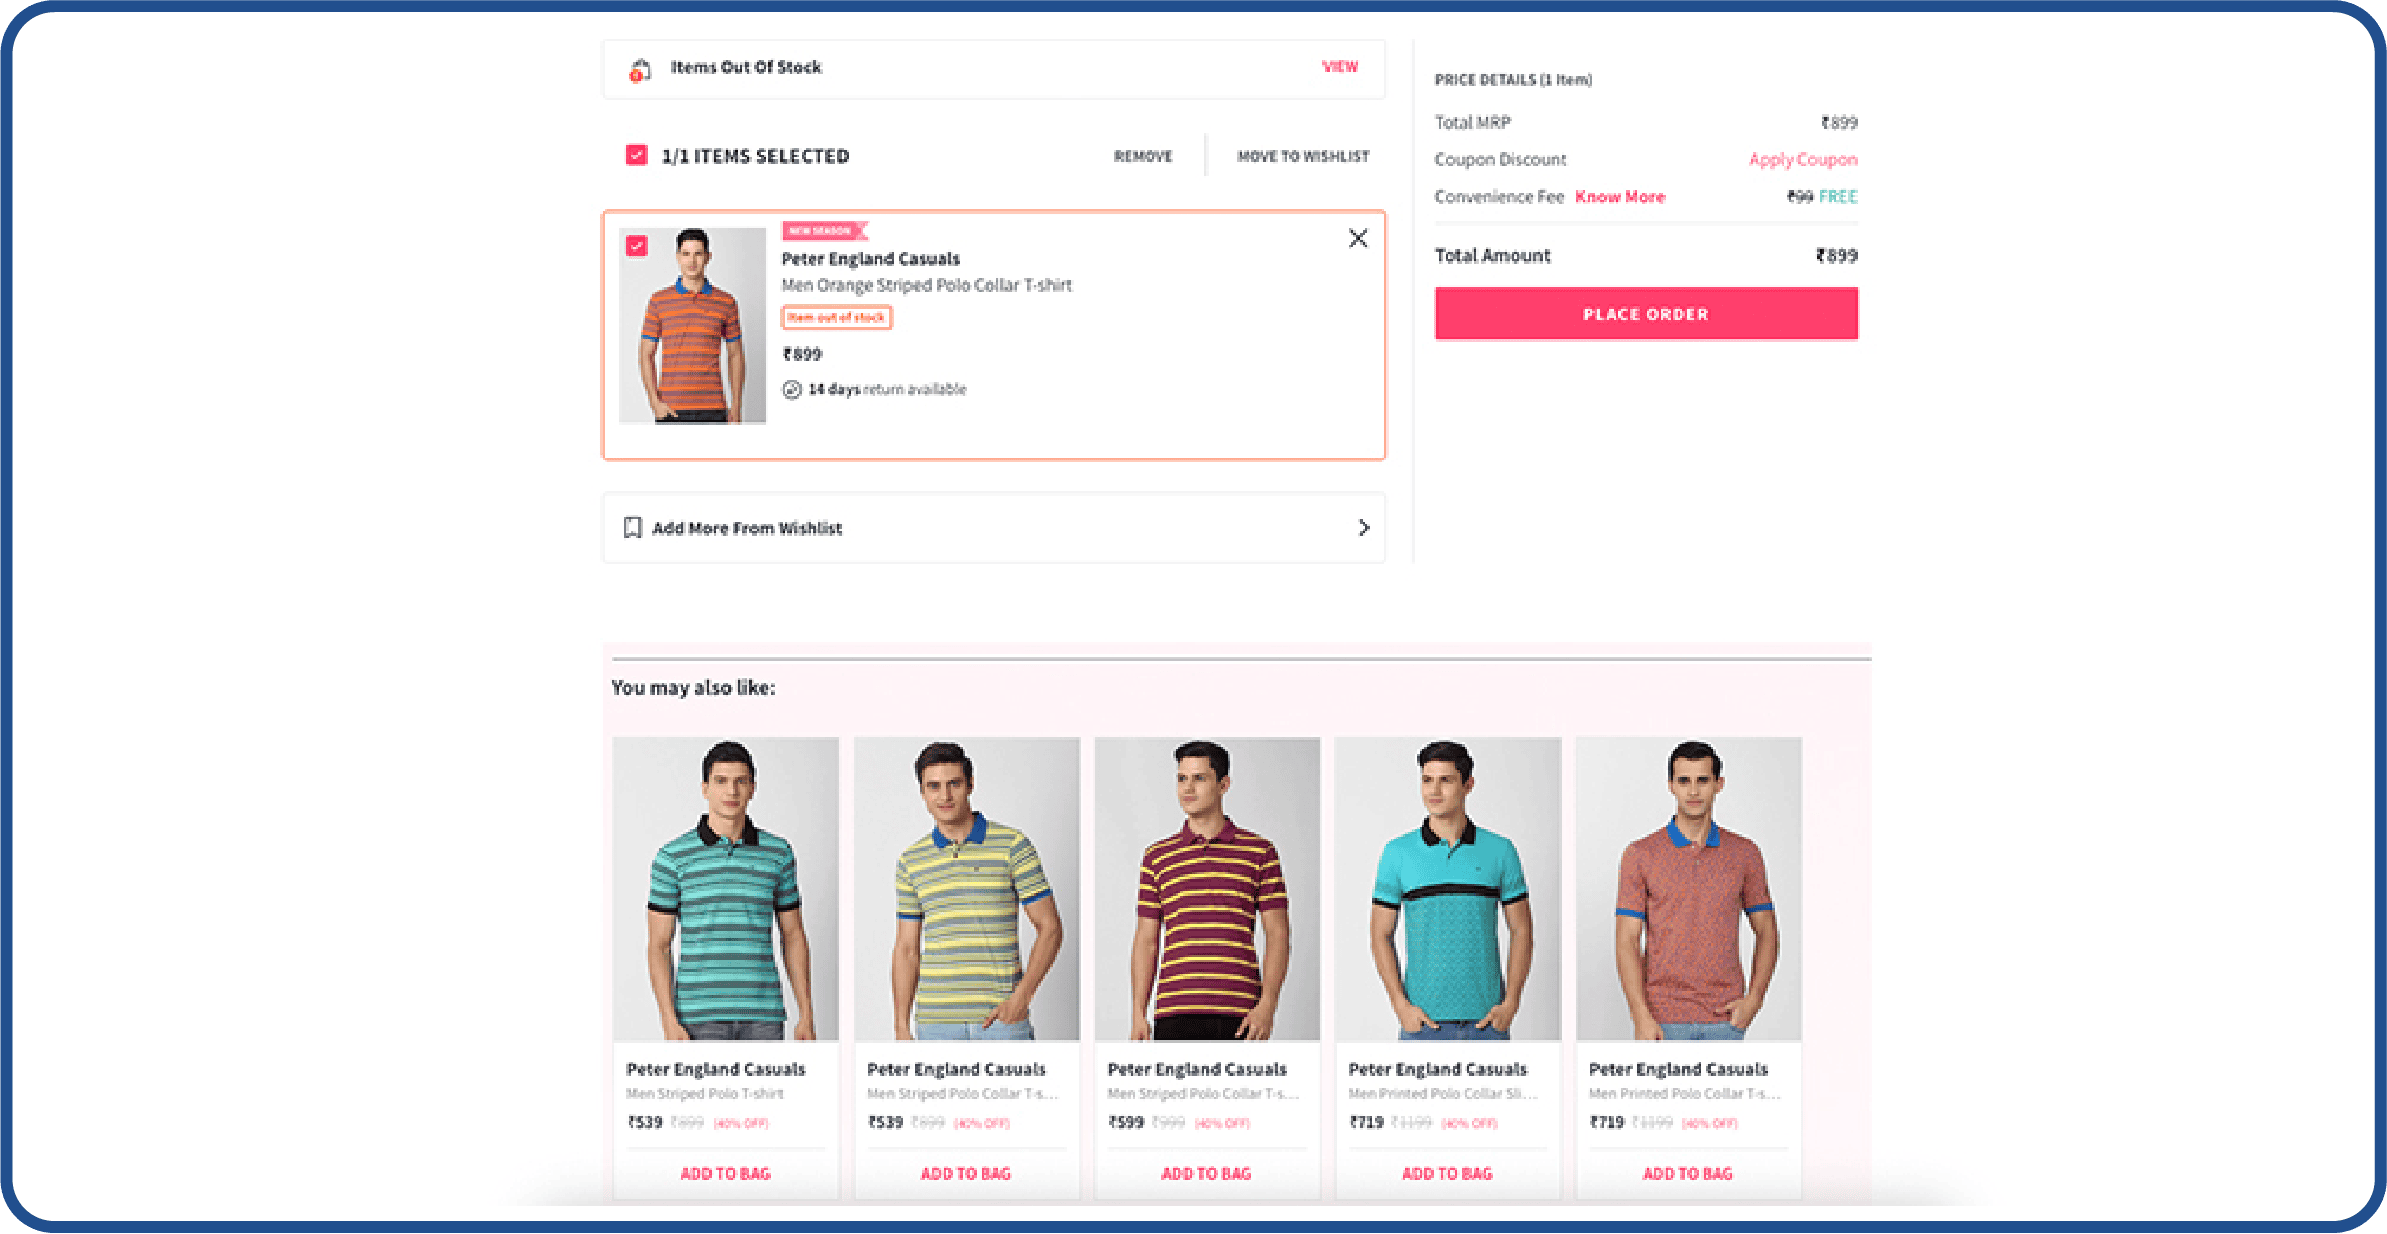Click Know More next to Convenience Fee

pos(1620,196)
